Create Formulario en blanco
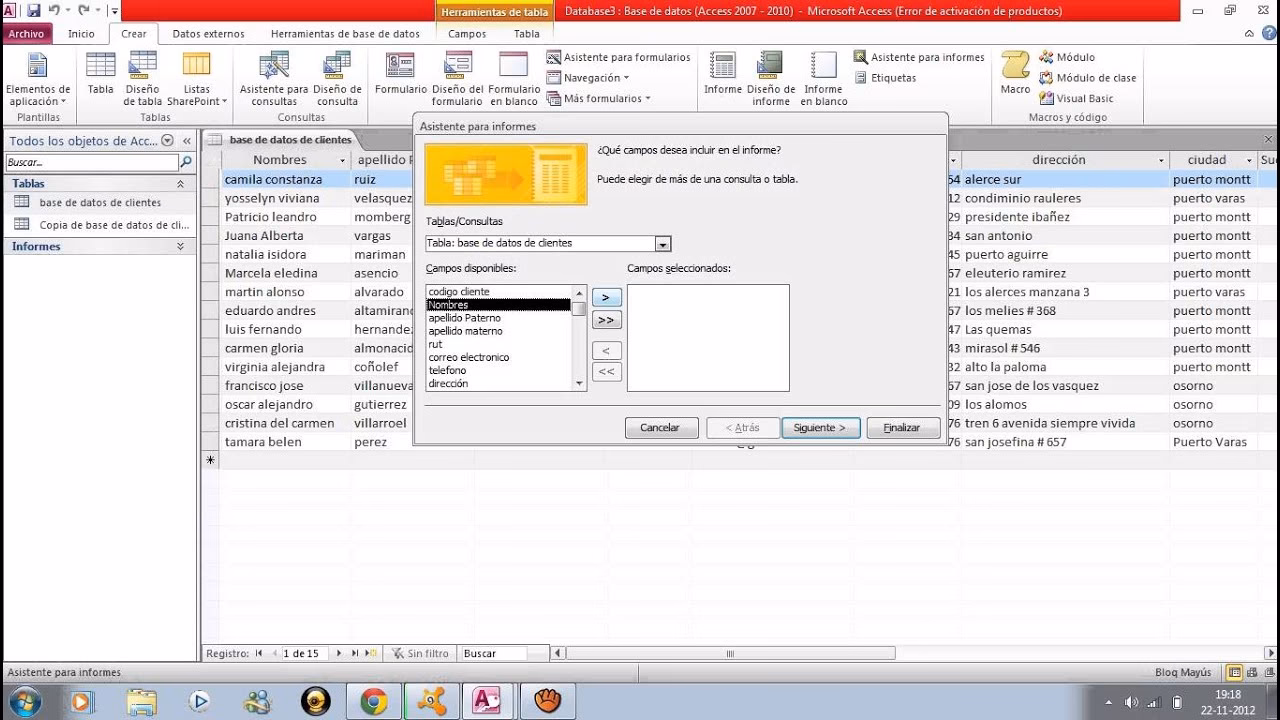1280x720 pixels. (513, 79)
